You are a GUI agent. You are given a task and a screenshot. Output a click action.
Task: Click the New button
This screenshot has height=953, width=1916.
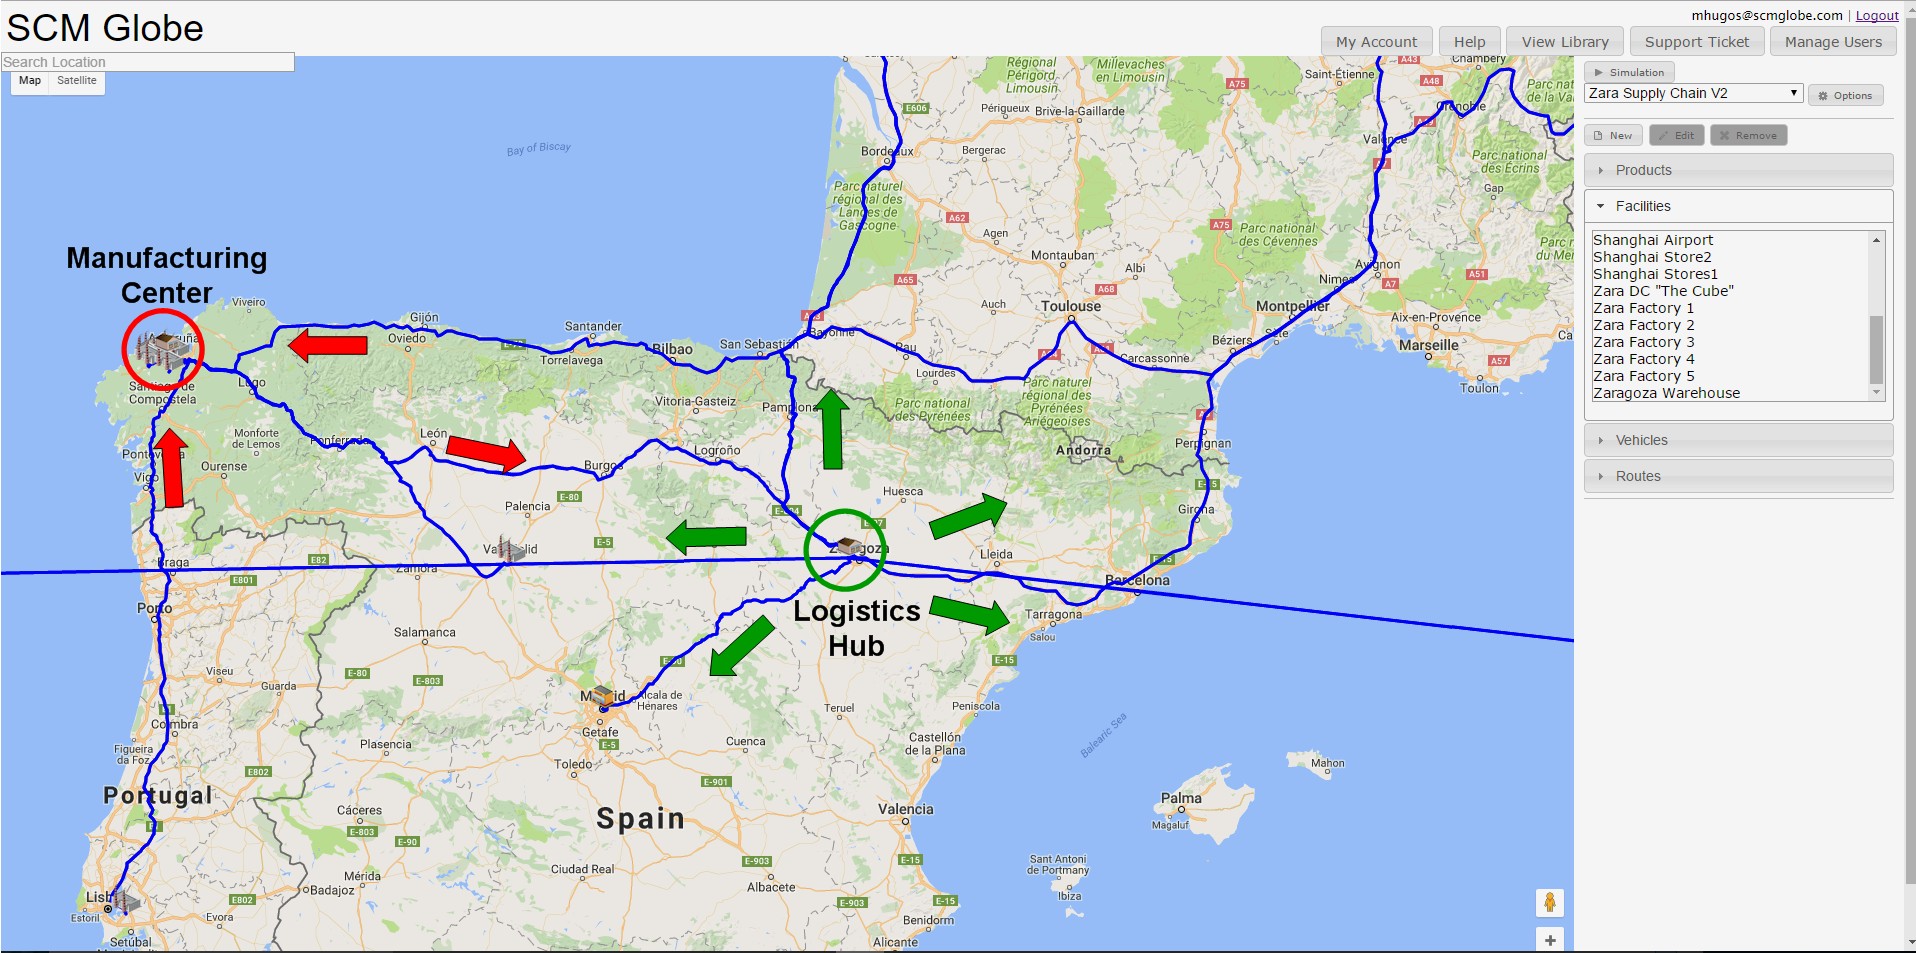(1613, 136)
